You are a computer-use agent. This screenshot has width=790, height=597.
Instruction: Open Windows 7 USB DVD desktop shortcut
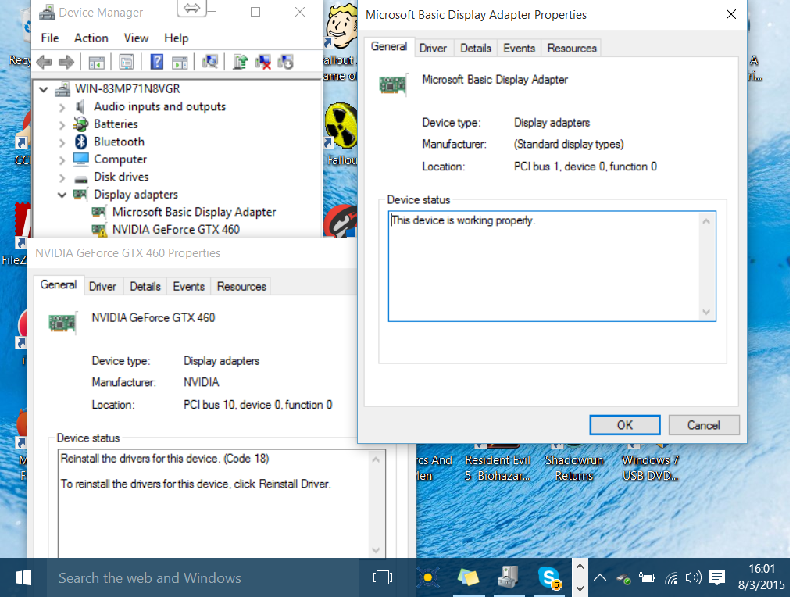point(650,462)
